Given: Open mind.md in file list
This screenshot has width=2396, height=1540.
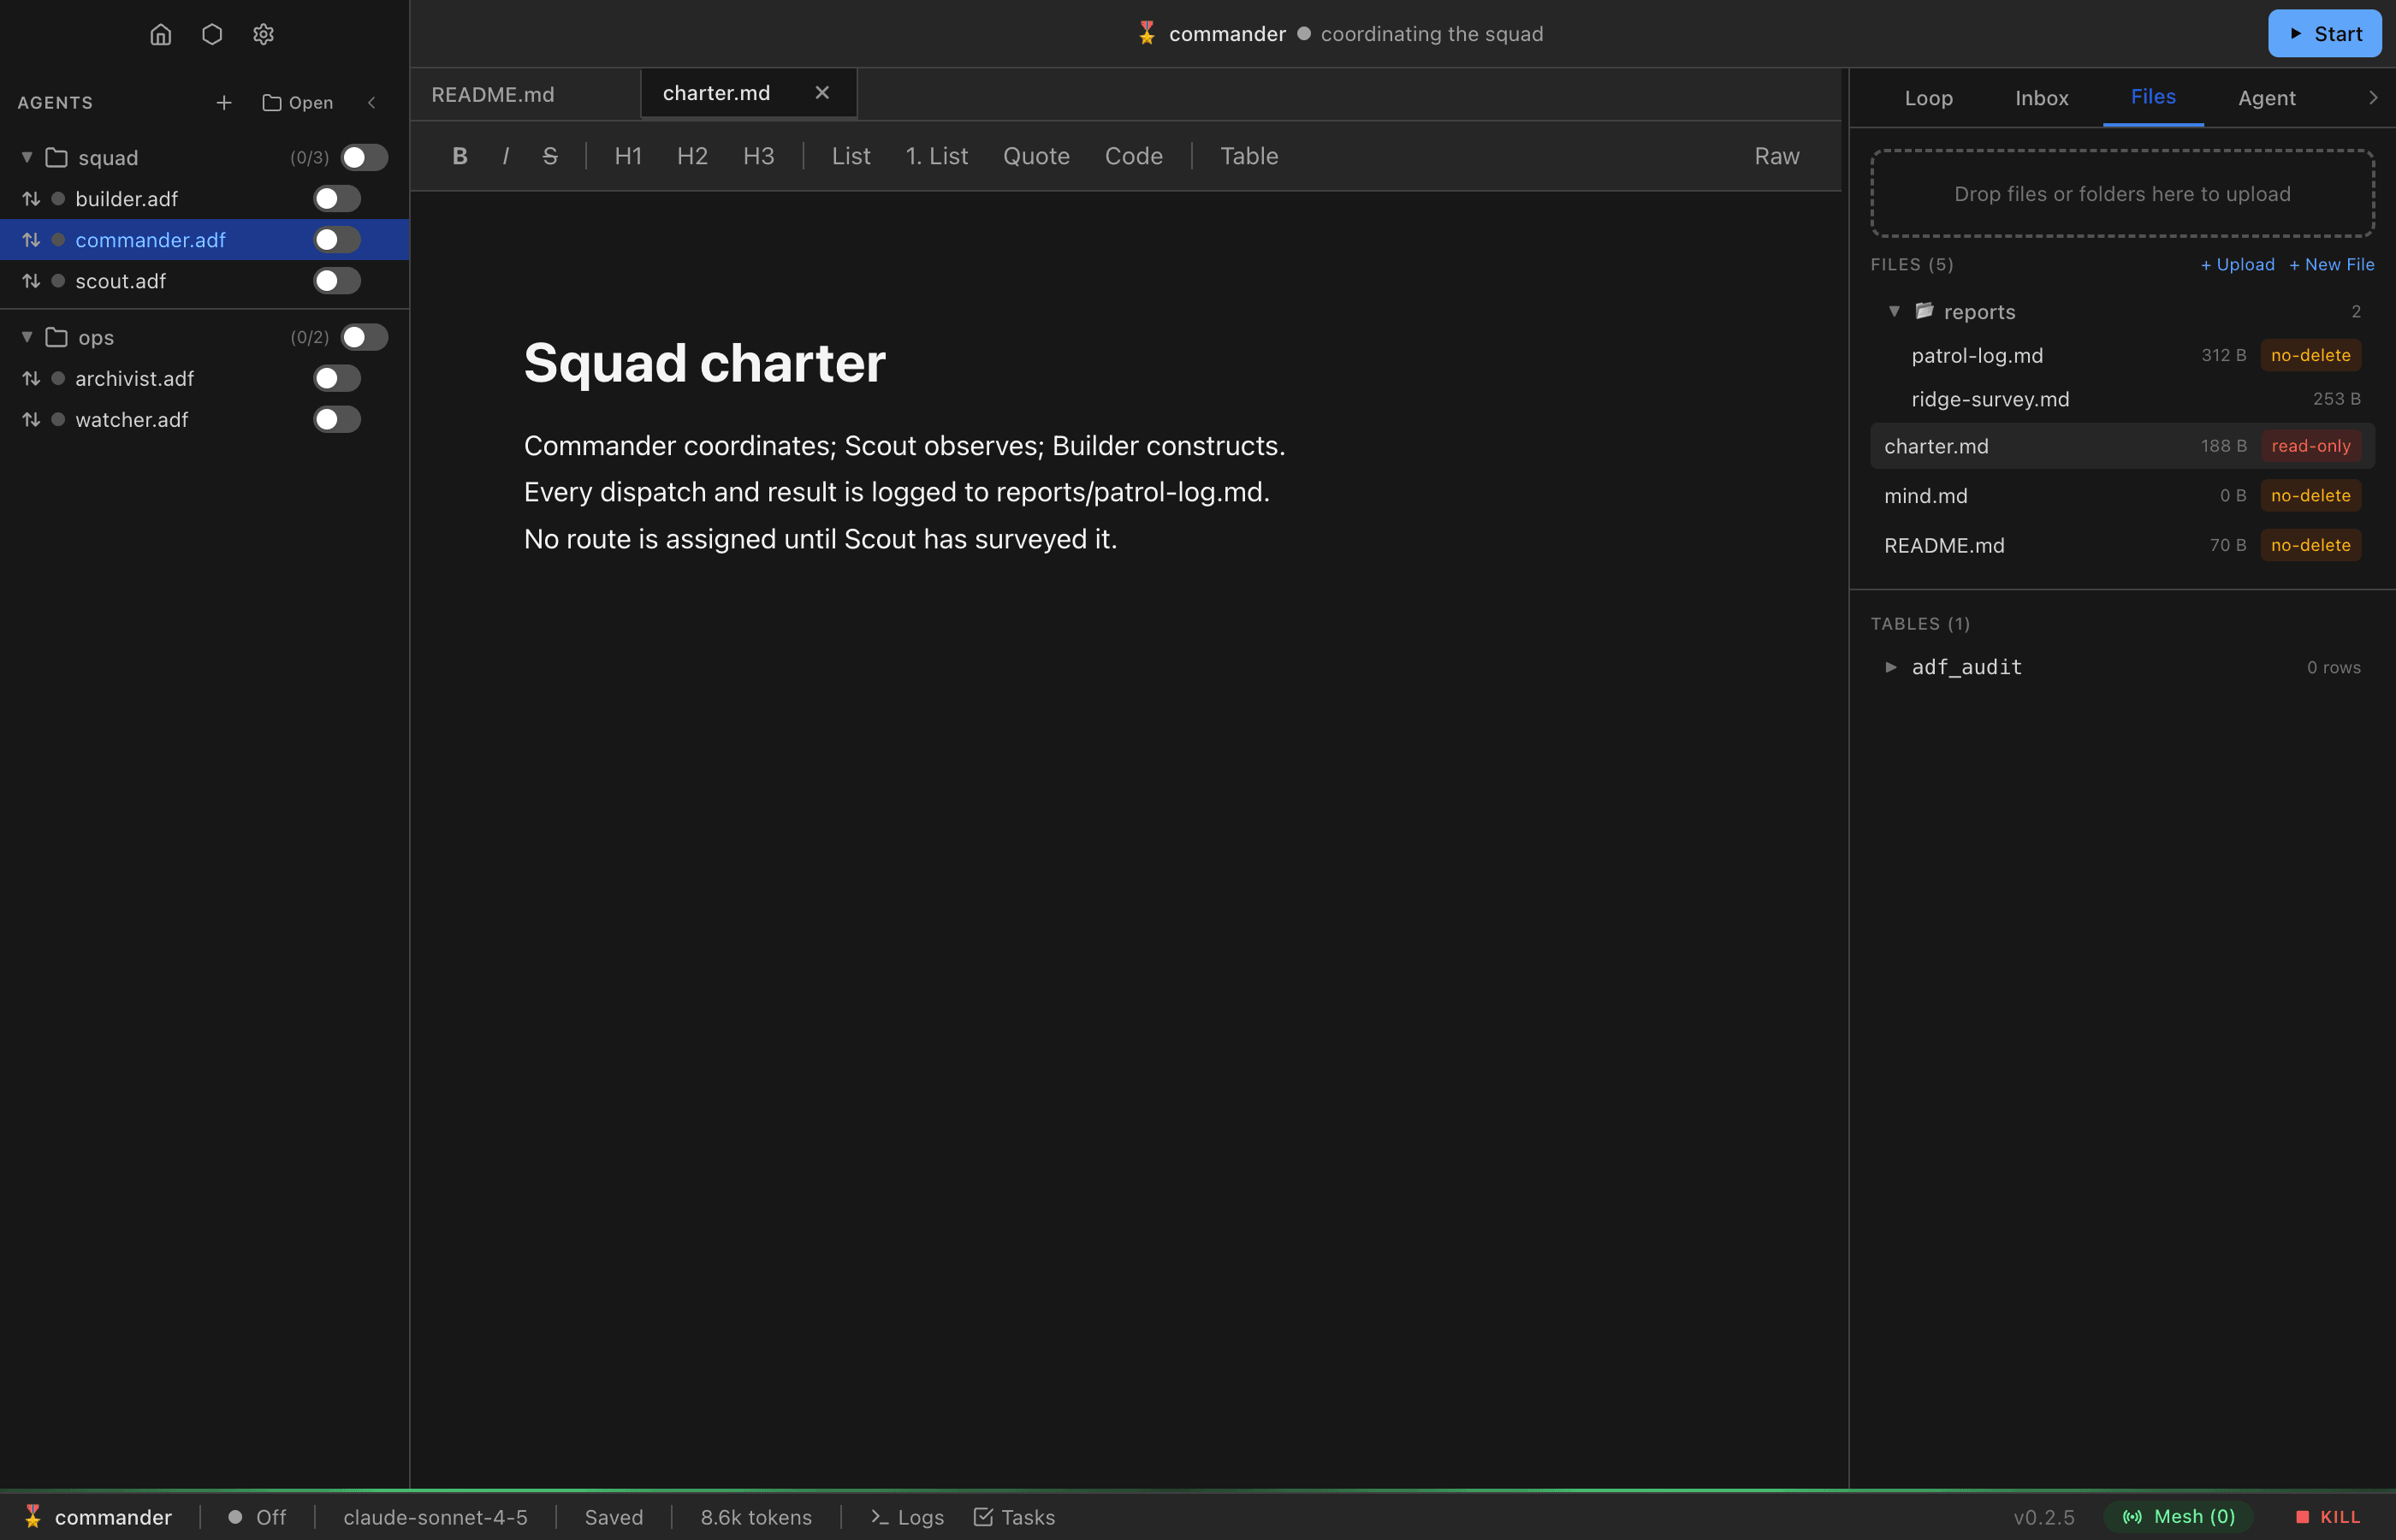Looking at the screenshot, I should 2122,495.
